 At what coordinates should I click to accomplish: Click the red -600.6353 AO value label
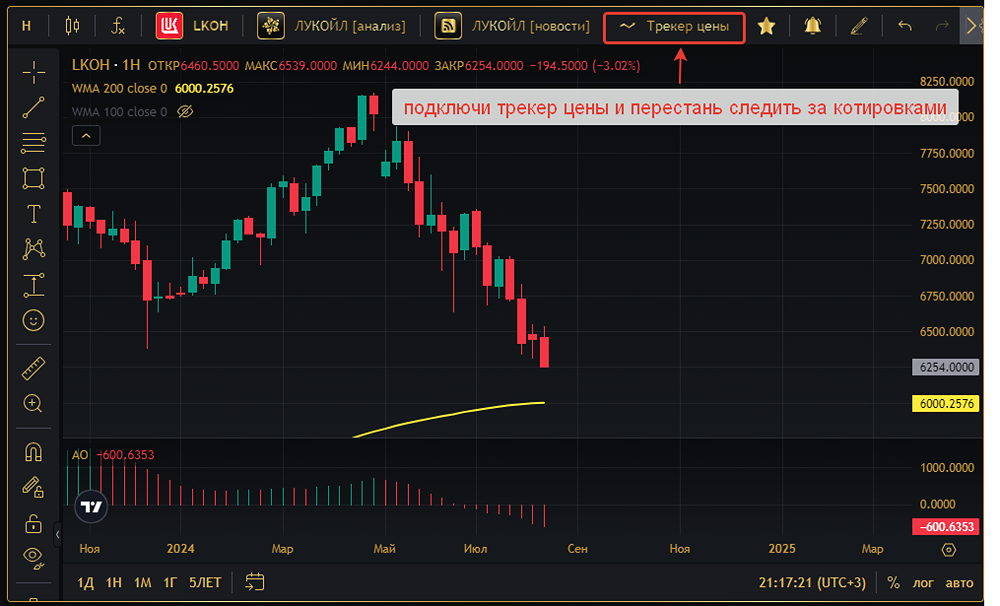945,527
